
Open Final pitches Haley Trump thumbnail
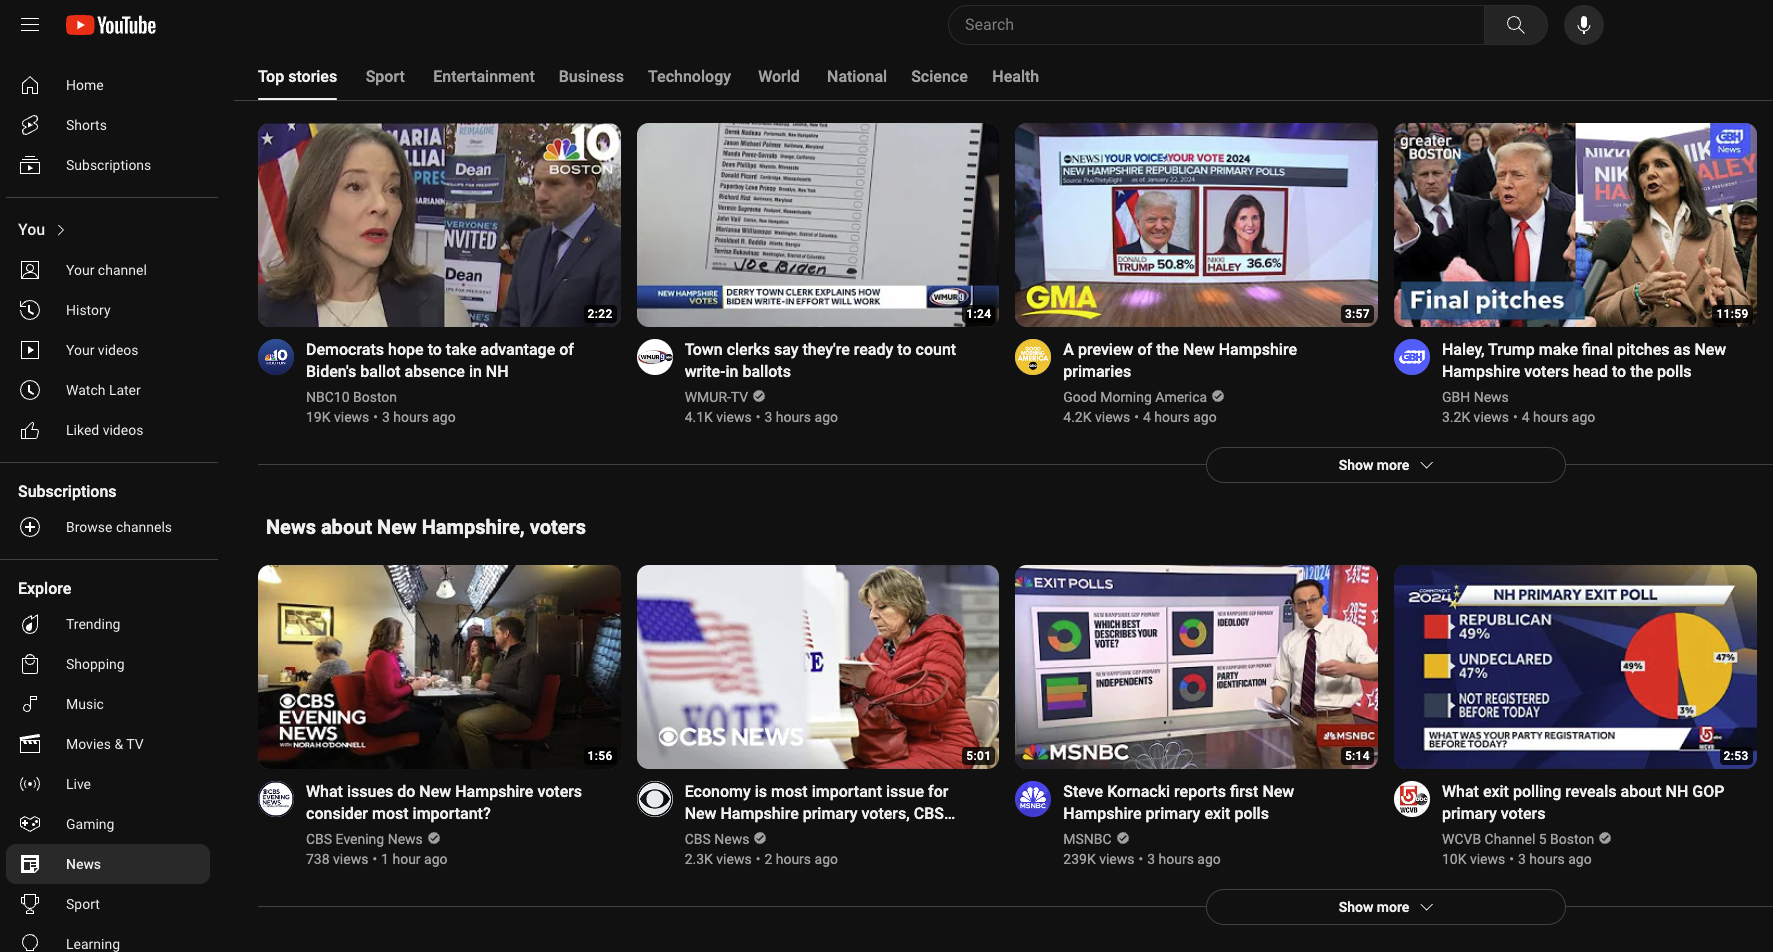click(1575, 225)
